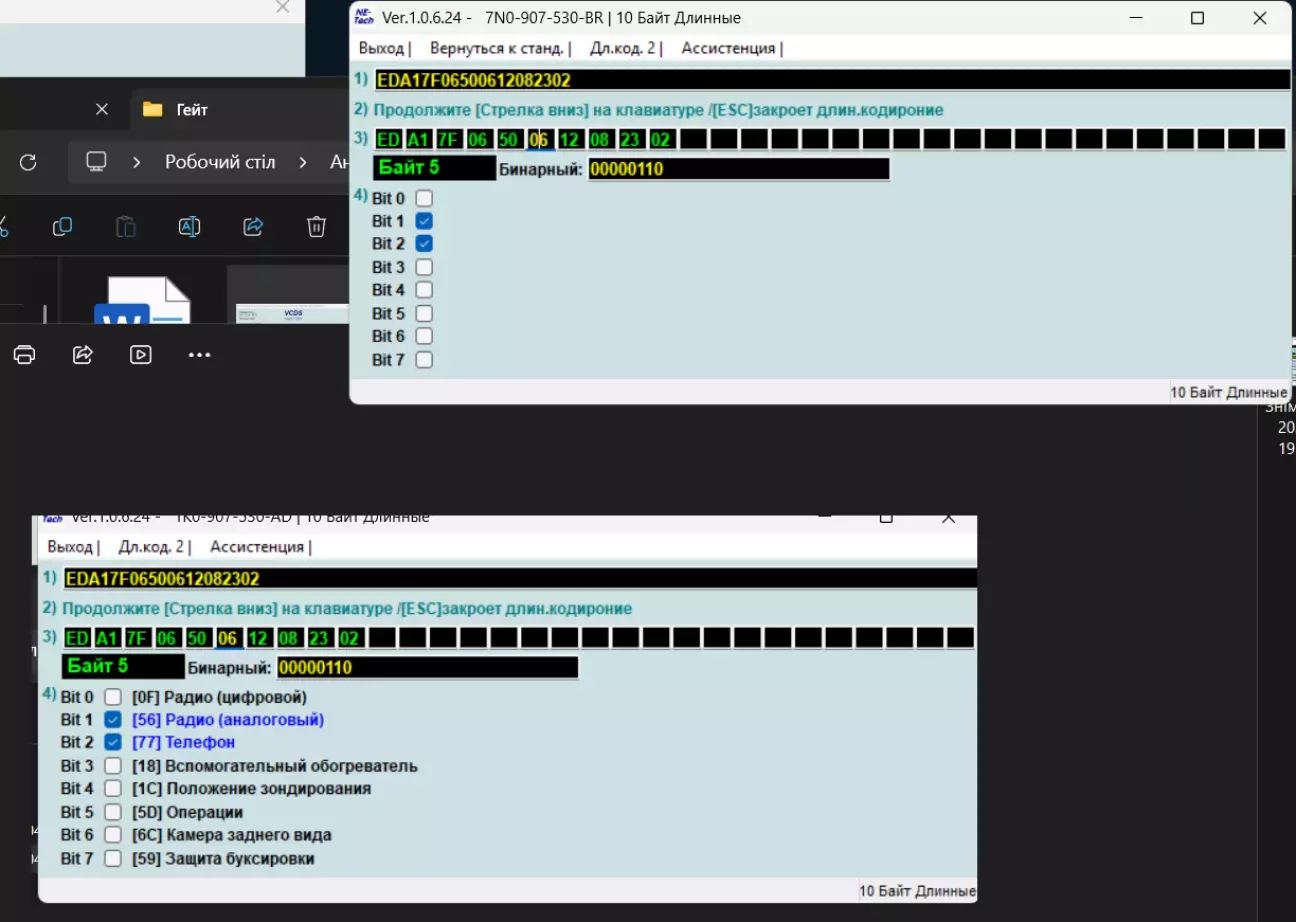
Task: Click Выход in the upper window menu
Action: [x=382, y=48]
